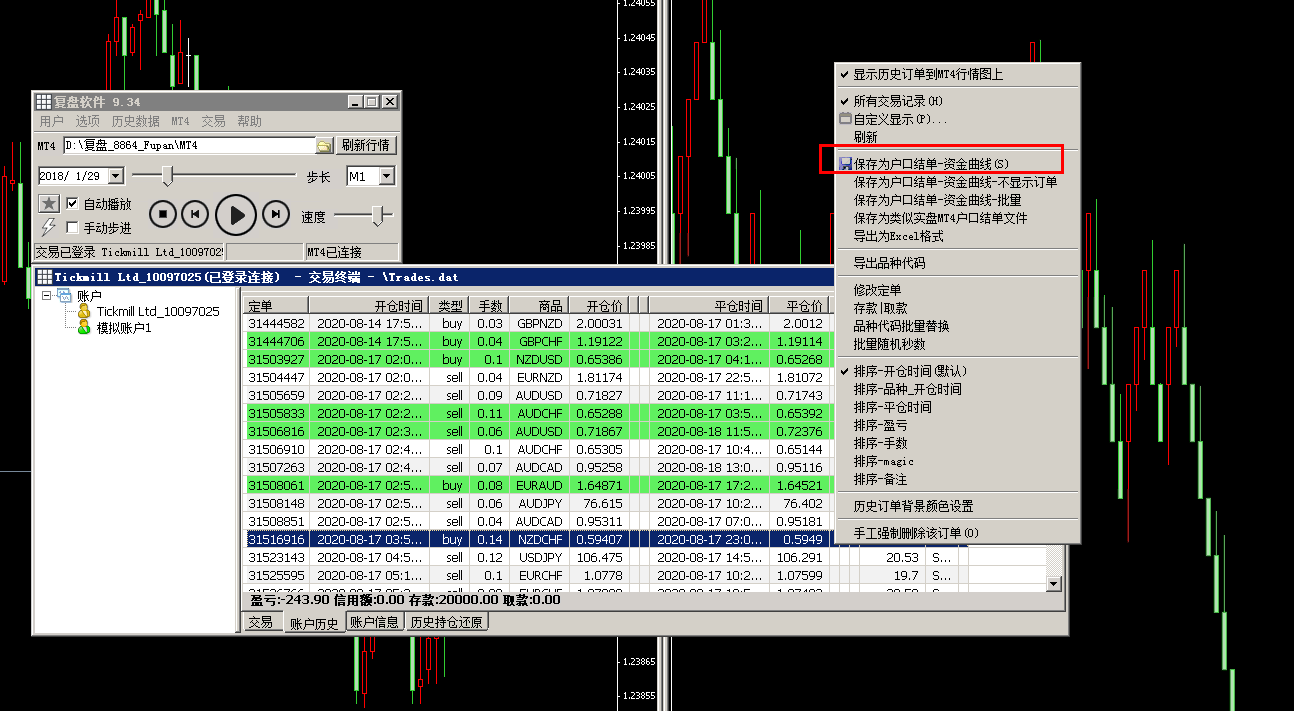Click the step backward button
Viewport: 1294px width, 711px height.
[197, 213]
